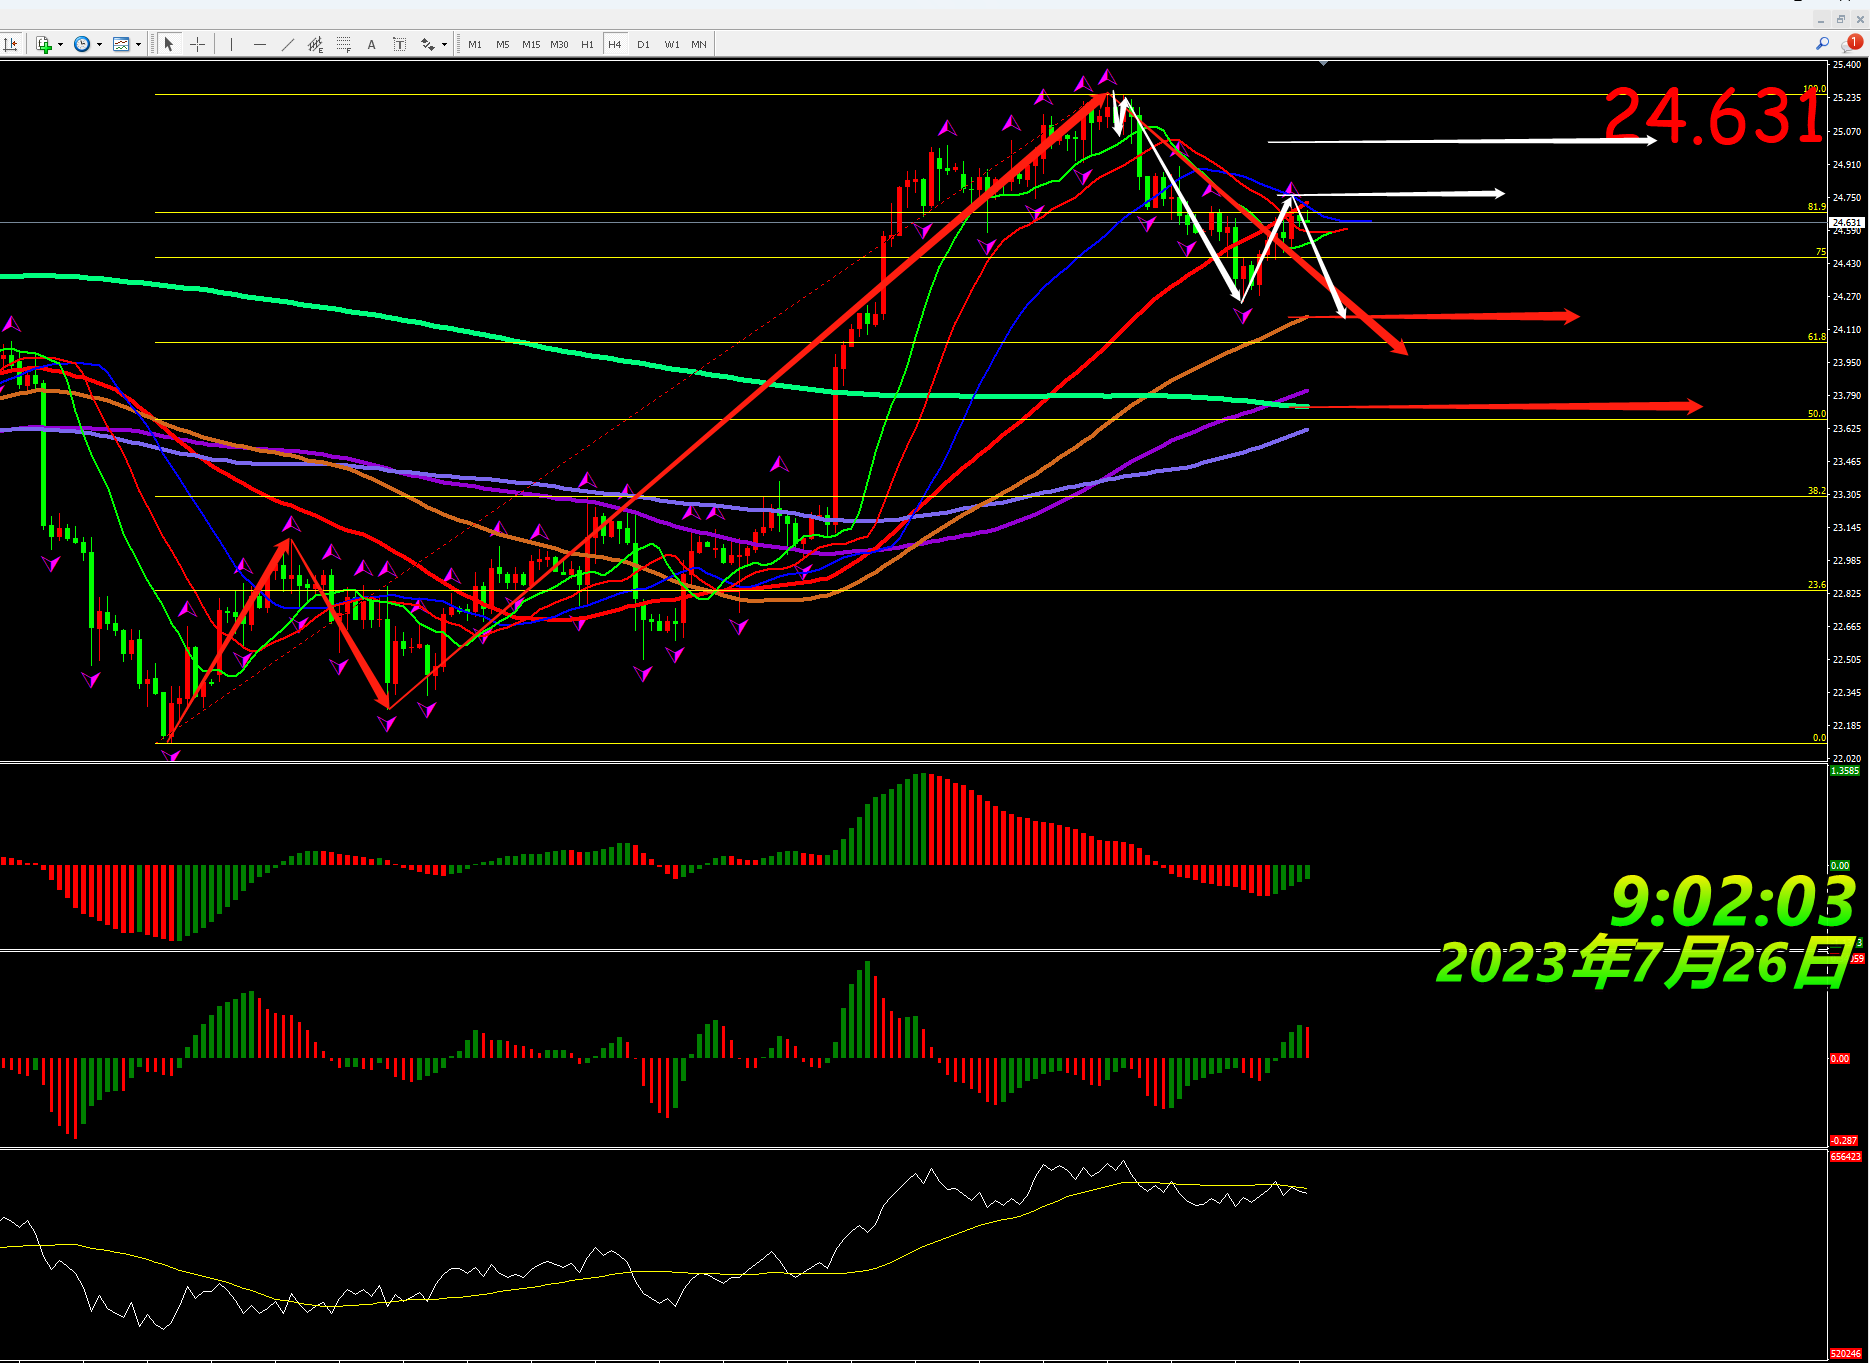1870x1363 pixels.
Task: Select the arrow cursor tool
Action: (169, 44)
